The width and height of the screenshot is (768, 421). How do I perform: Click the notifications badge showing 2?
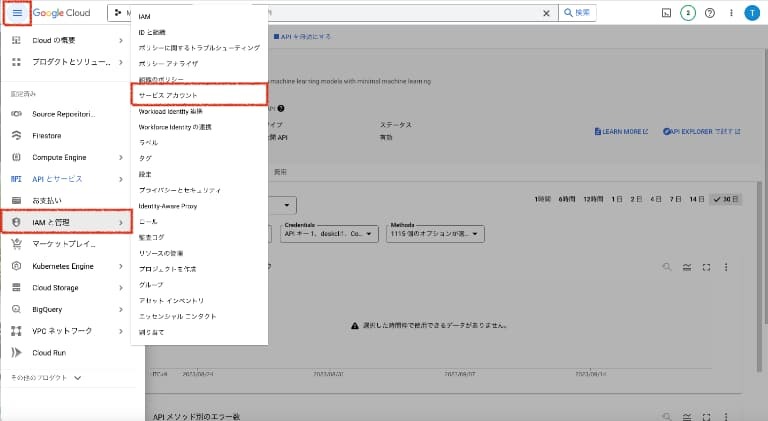[x=688, y=13]
